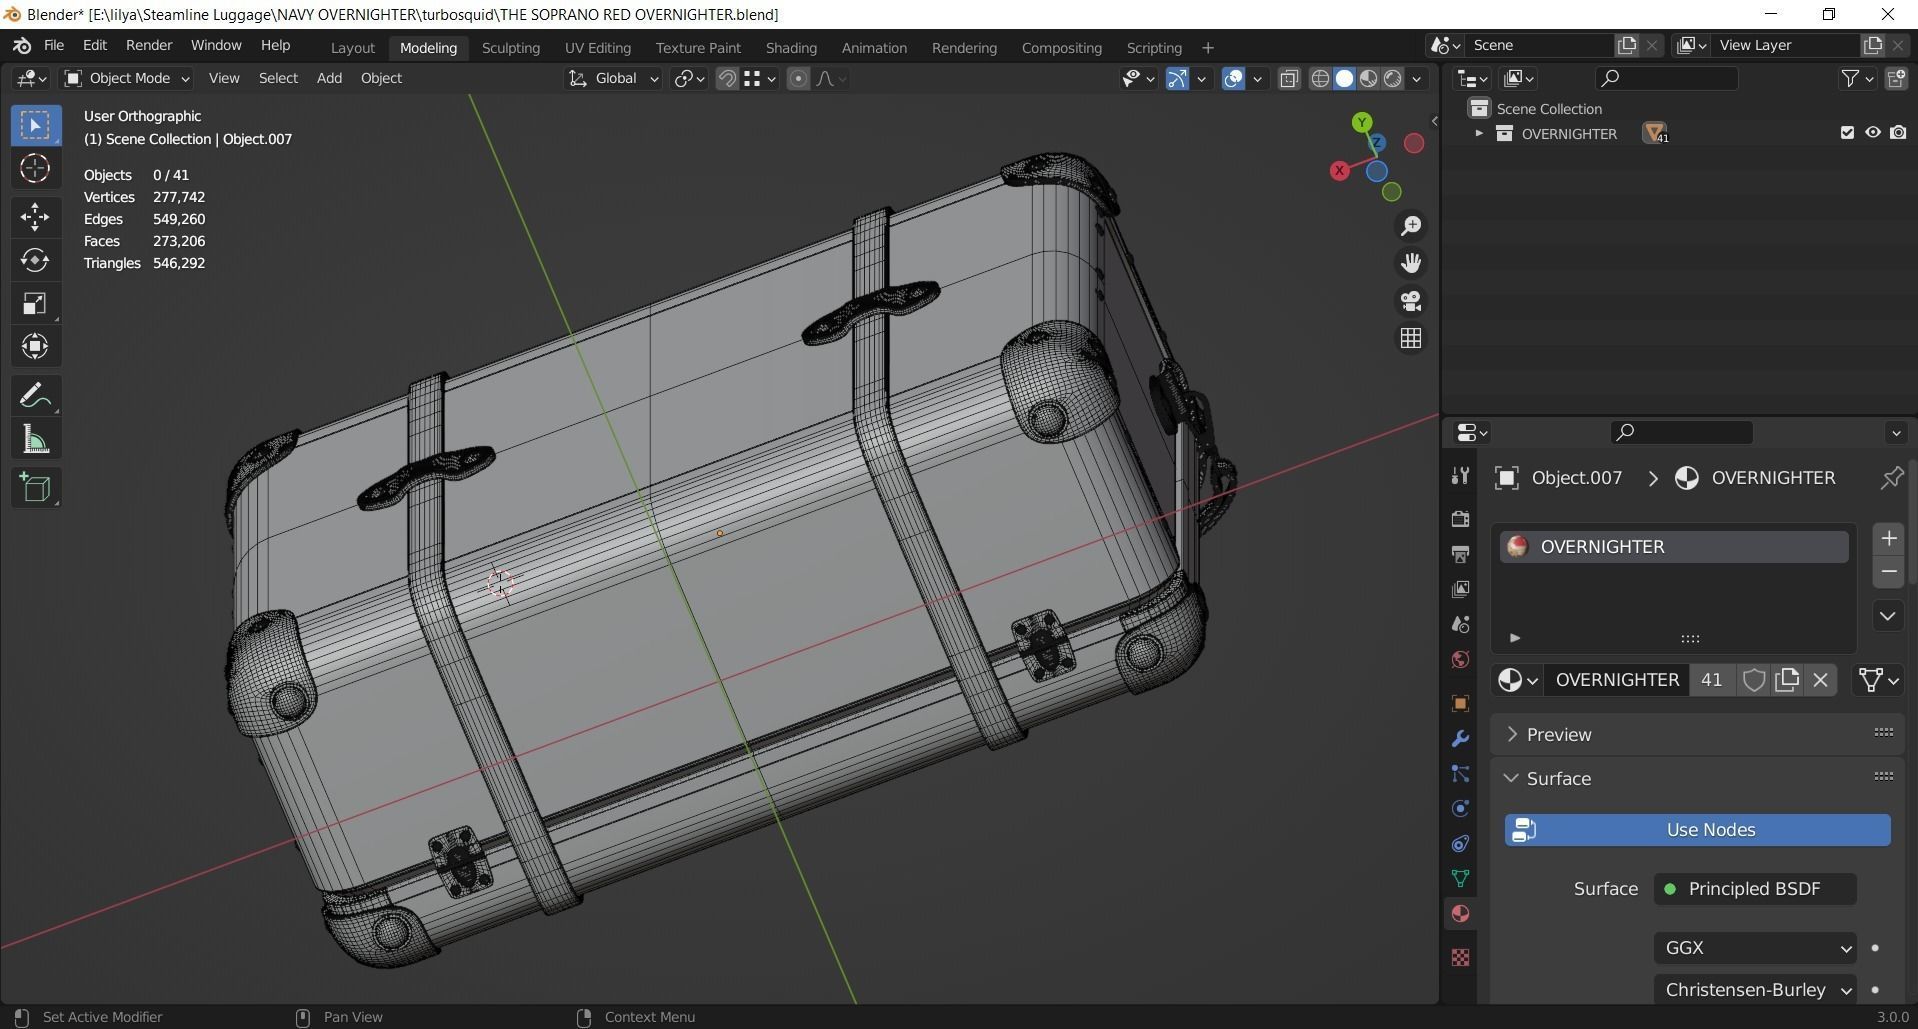
Task: Toggle viewport gizmos display
Action: pos(1177,78)
